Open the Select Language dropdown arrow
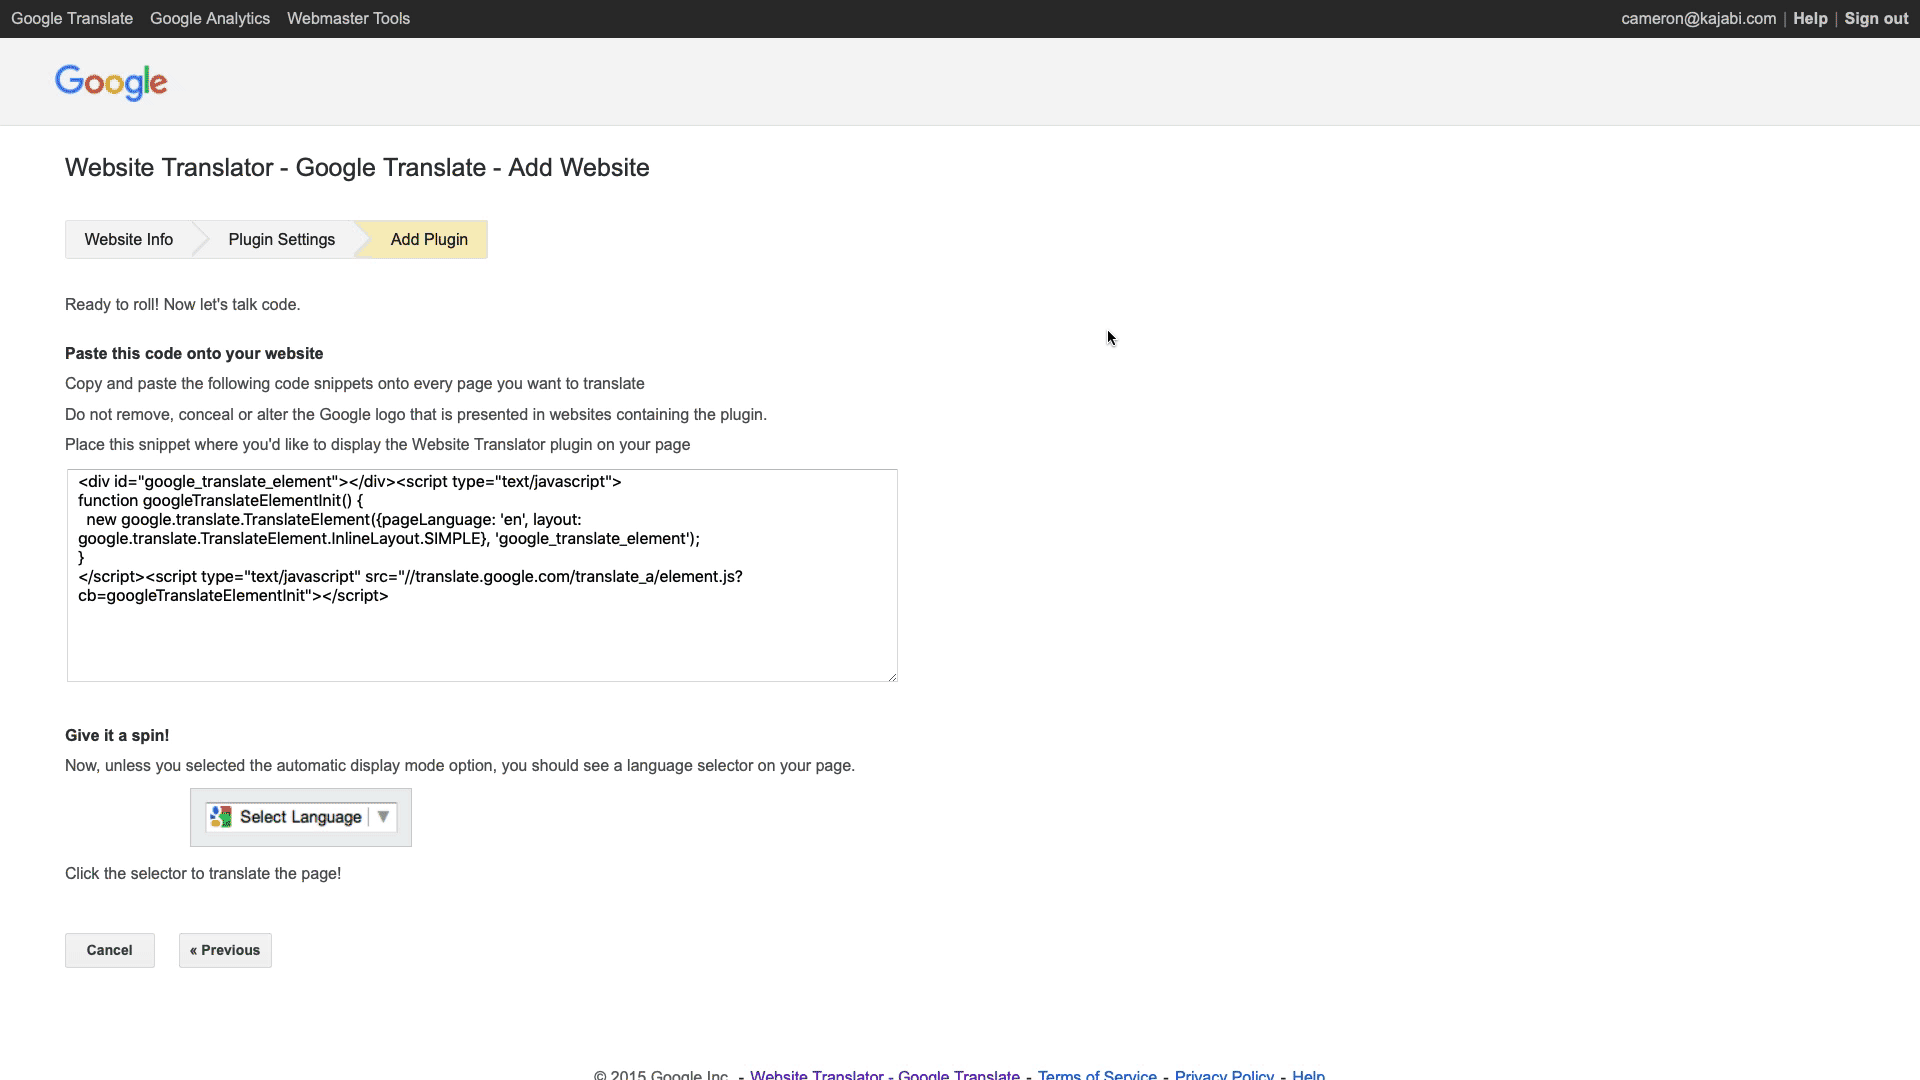This screenshot has height=1080, width=1920. [383, 817]
